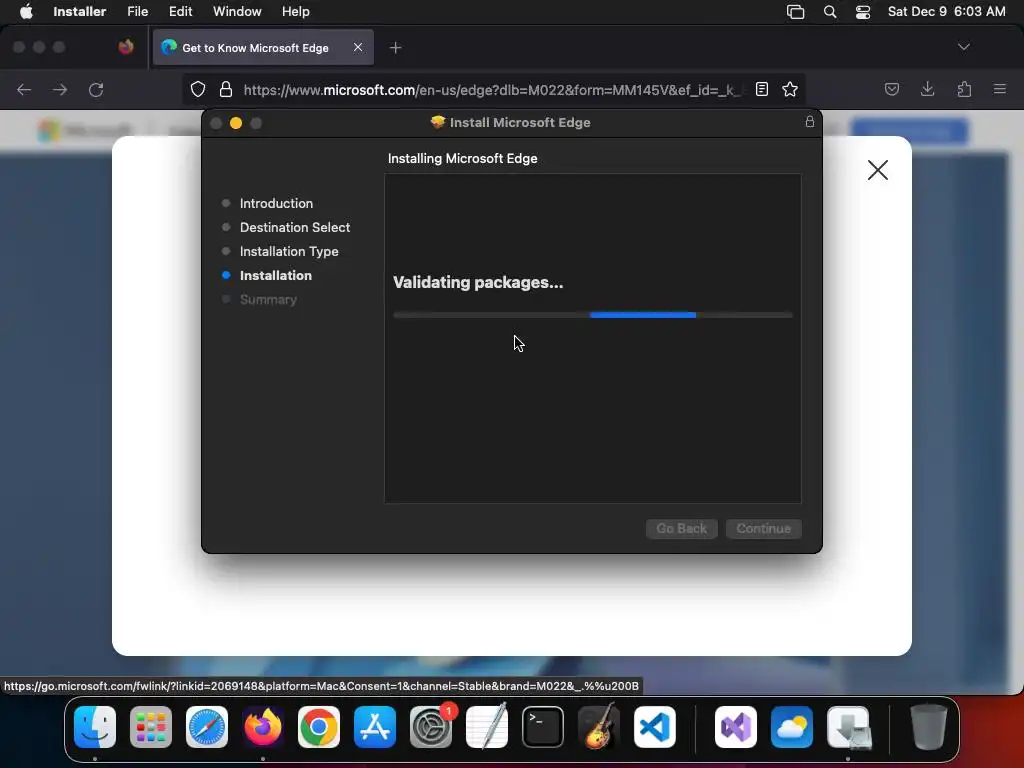Open the Help menu
The image size is (1024, 768).
tap(295, 11)
